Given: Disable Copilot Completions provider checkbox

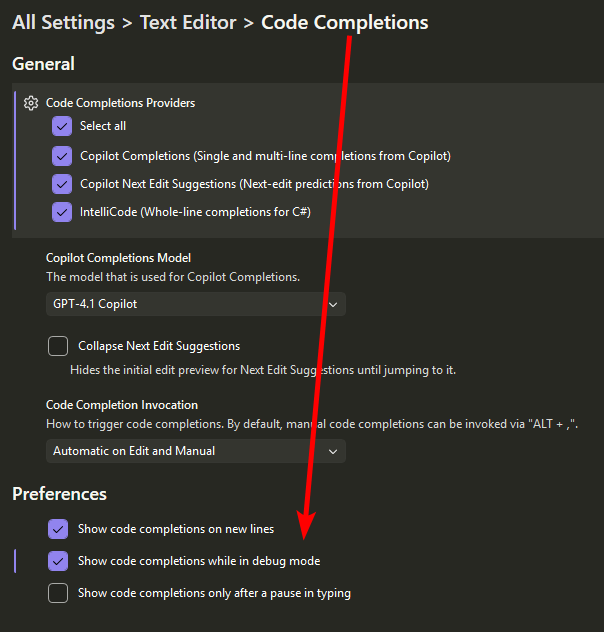Looking at the screenshot, I should pos(62,156).
